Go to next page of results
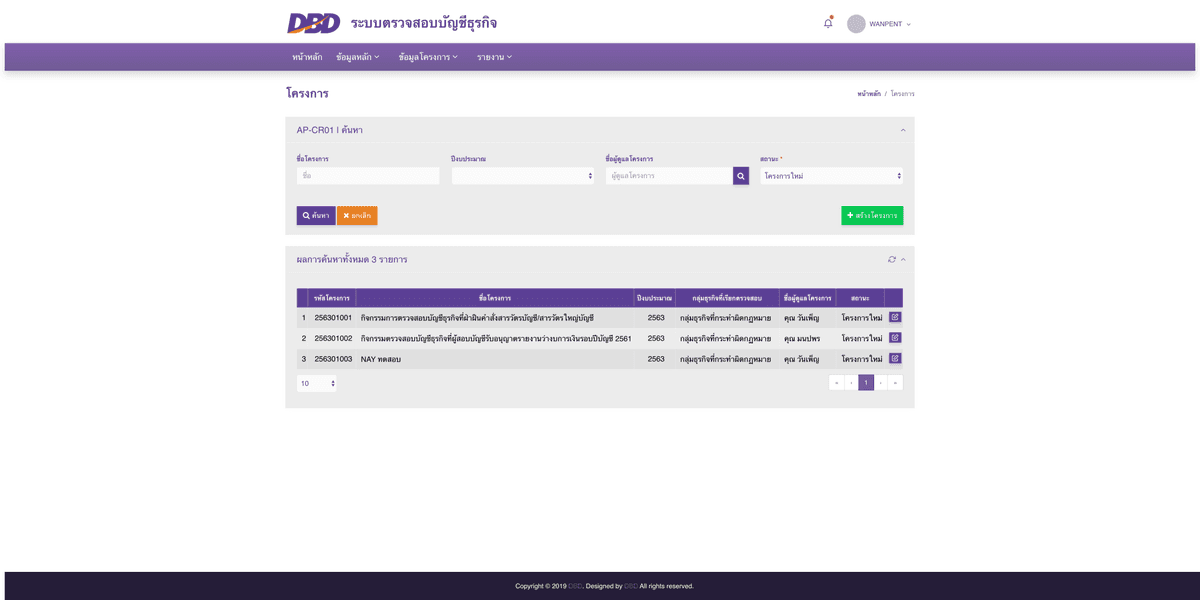1200x600 pixels. (x=881, y=383)
